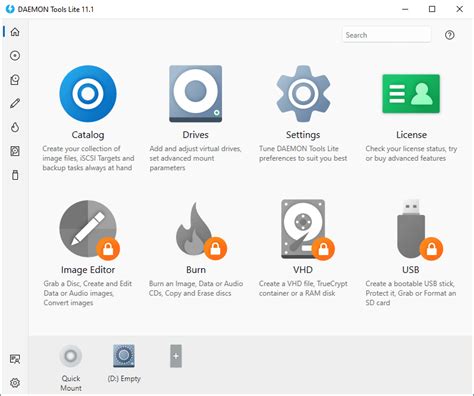Viewport: 474px width, 396px height.
Task: Click the VHD title label
Action: pyautogui.click(x=303, y=270)
